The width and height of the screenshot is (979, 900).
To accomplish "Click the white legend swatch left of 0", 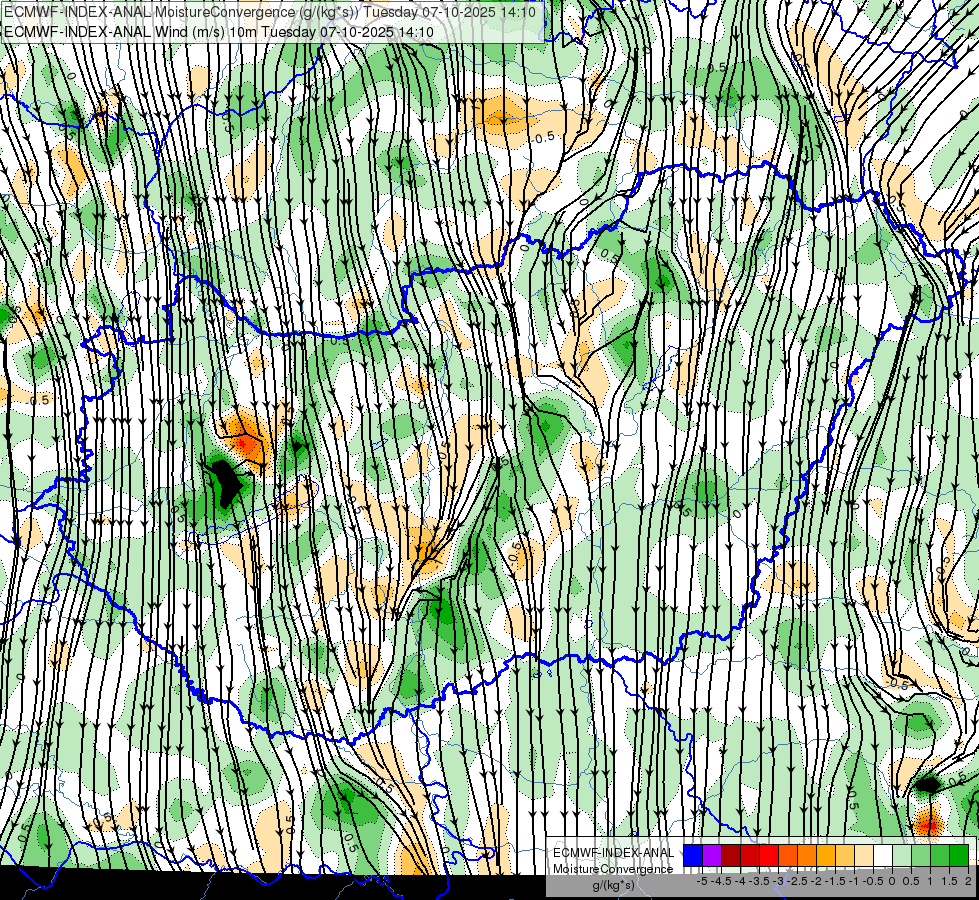I will coord(883,855).
